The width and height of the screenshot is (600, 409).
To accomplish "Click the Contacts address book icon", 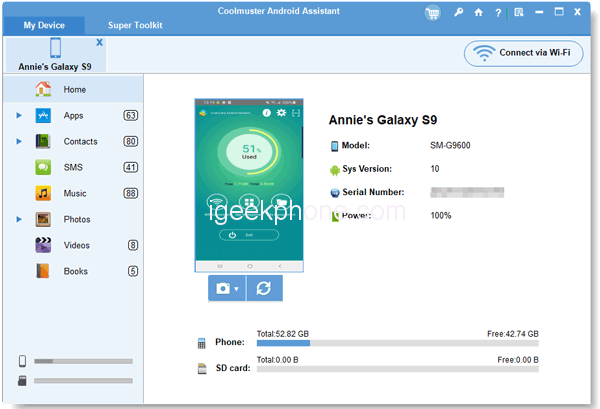I will [x=43, y=142].
